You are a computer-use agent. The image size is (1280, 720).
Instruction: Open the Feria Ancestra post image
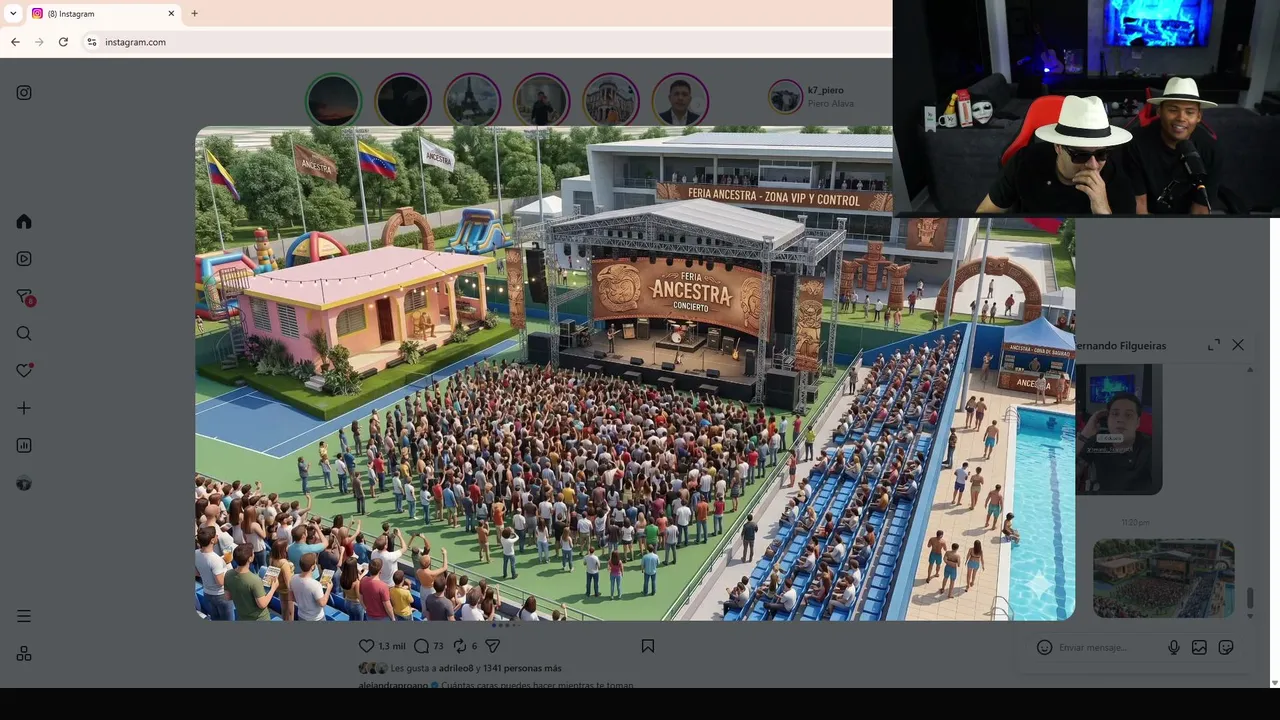pos(635,373)
